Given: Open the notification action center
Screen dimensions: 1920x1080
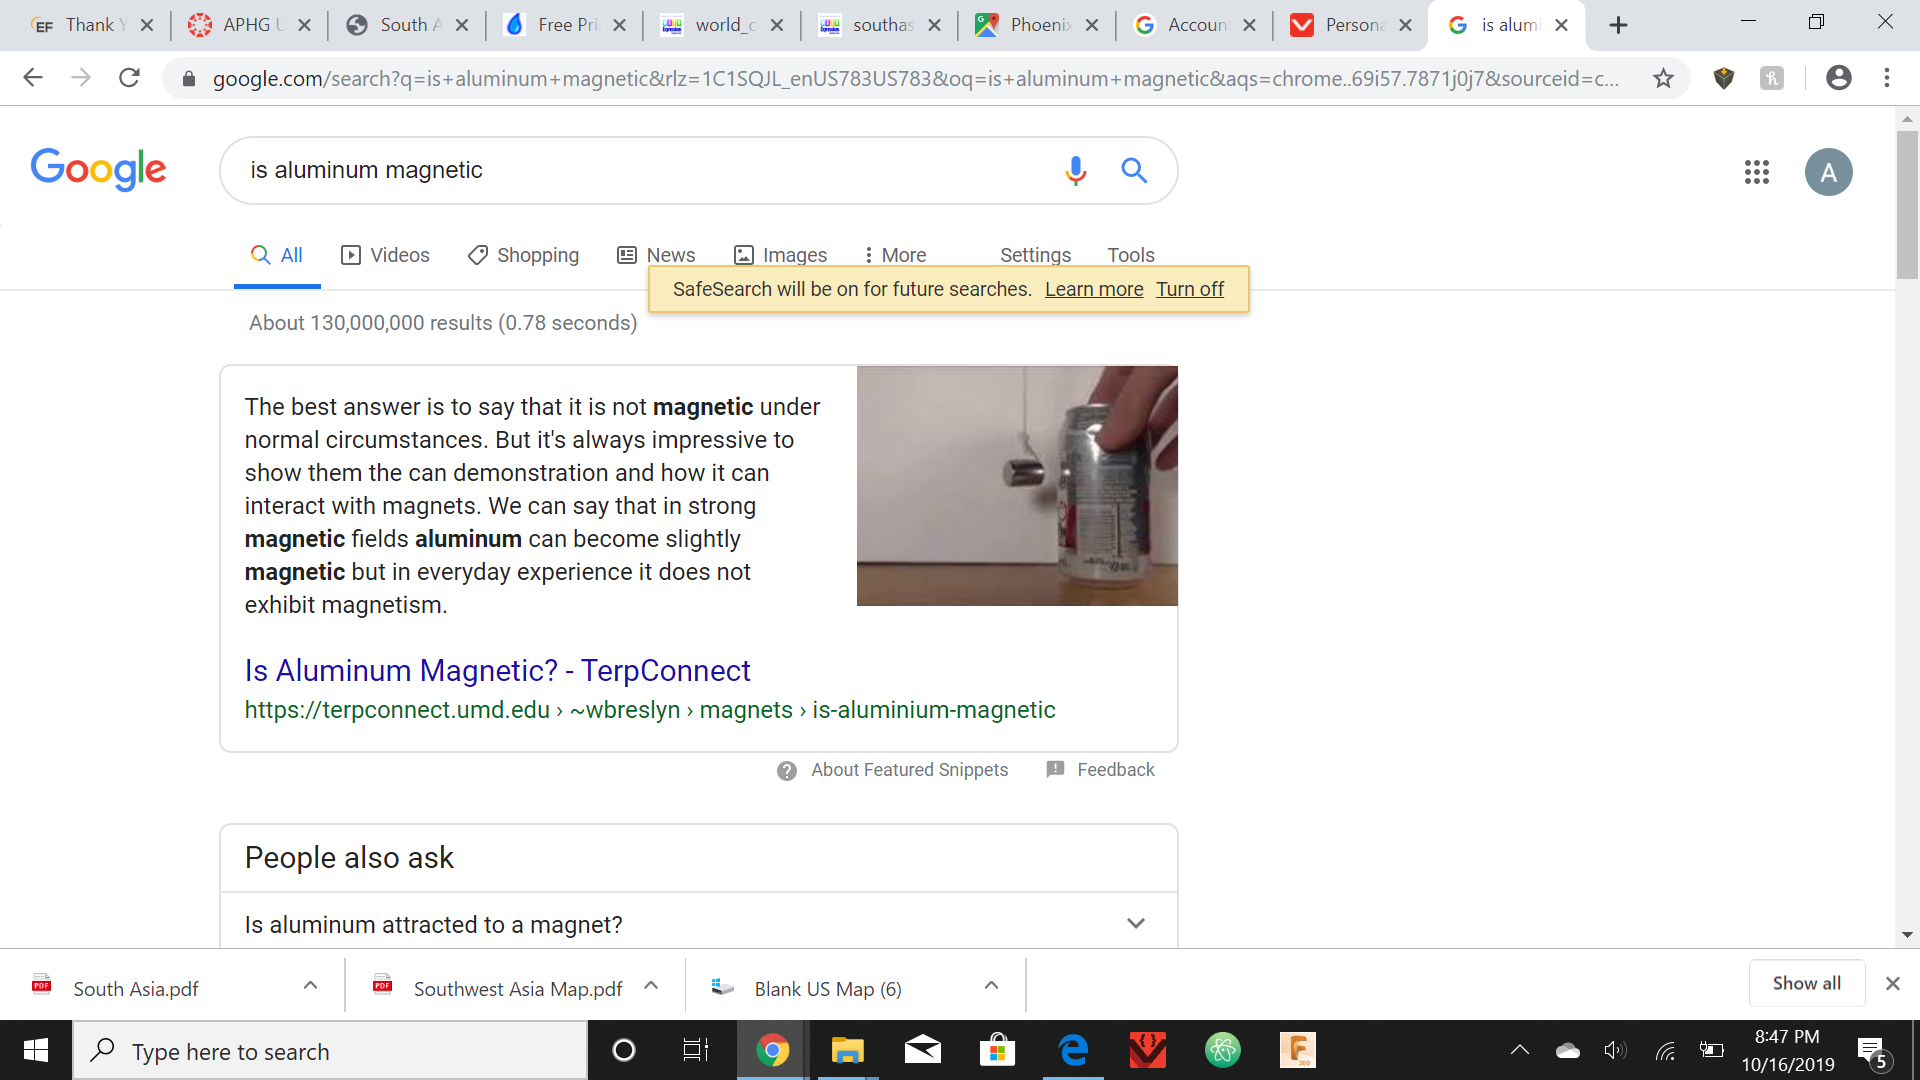Looking at the screenshot, I should tap(1873, 1051).
